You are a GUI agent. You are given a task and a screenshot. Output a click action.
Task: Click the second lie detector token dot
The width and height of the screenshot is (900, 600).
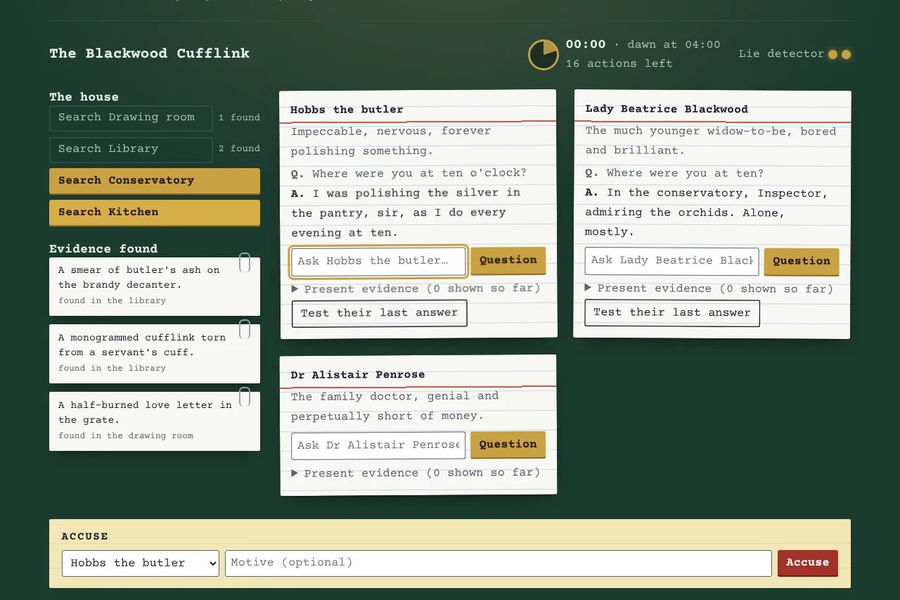click(846, 54)
